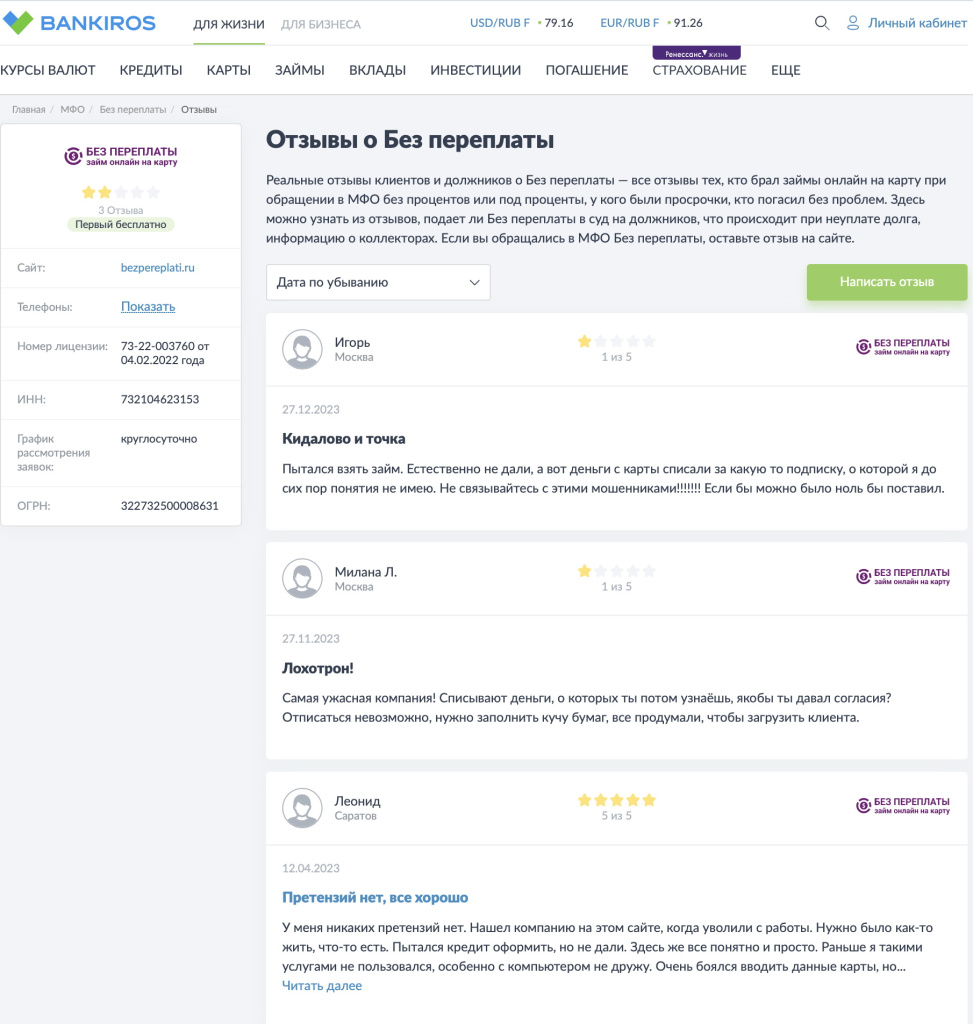This screenshot has height=1024, width=973.
Task: Reveal phone numbers via Показать link
Action: click(x=148, y=307)
